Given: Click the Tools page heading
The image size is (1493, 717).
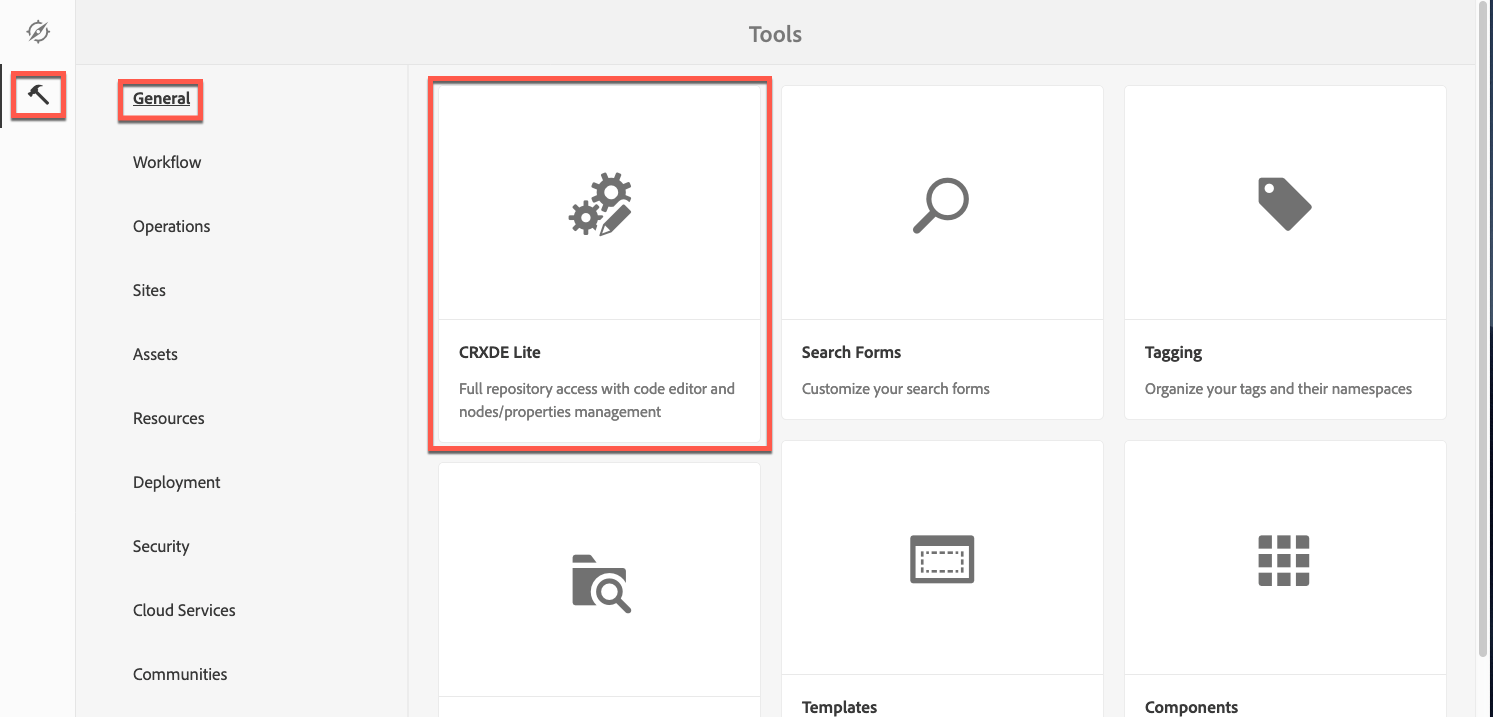Looking at the screenshot, I should pyautogui.click(x=775, y=34).
